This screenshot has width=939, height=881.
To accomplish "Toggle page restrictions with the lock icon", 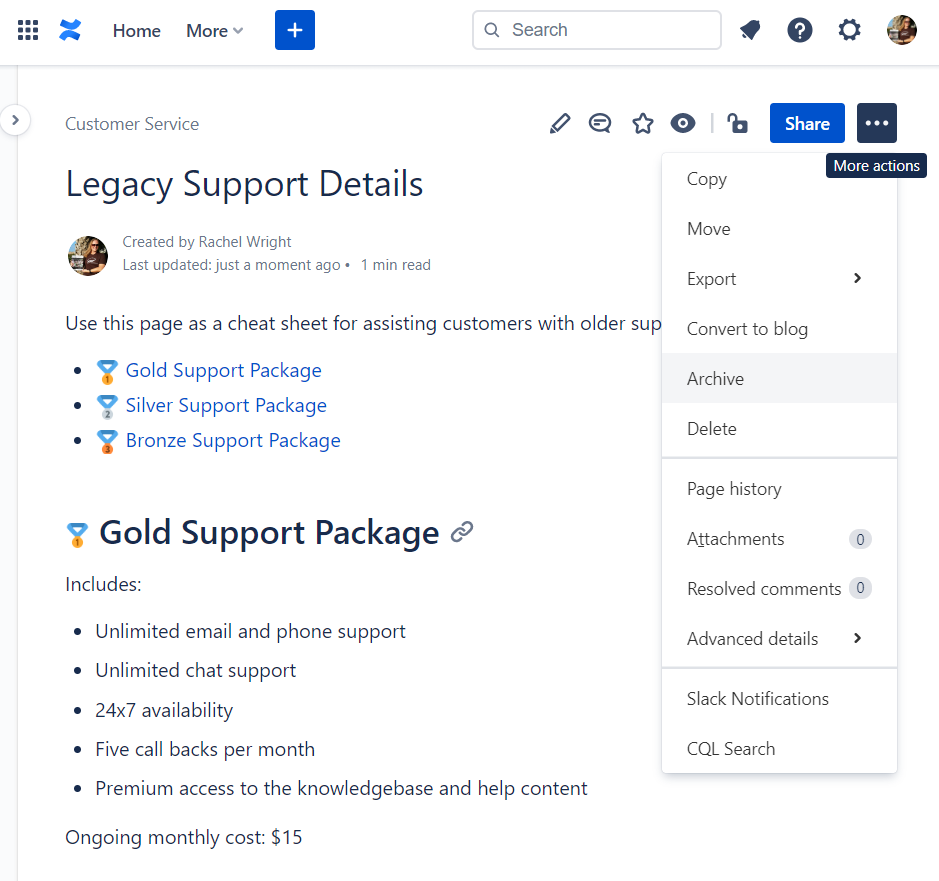I will 737,123.
